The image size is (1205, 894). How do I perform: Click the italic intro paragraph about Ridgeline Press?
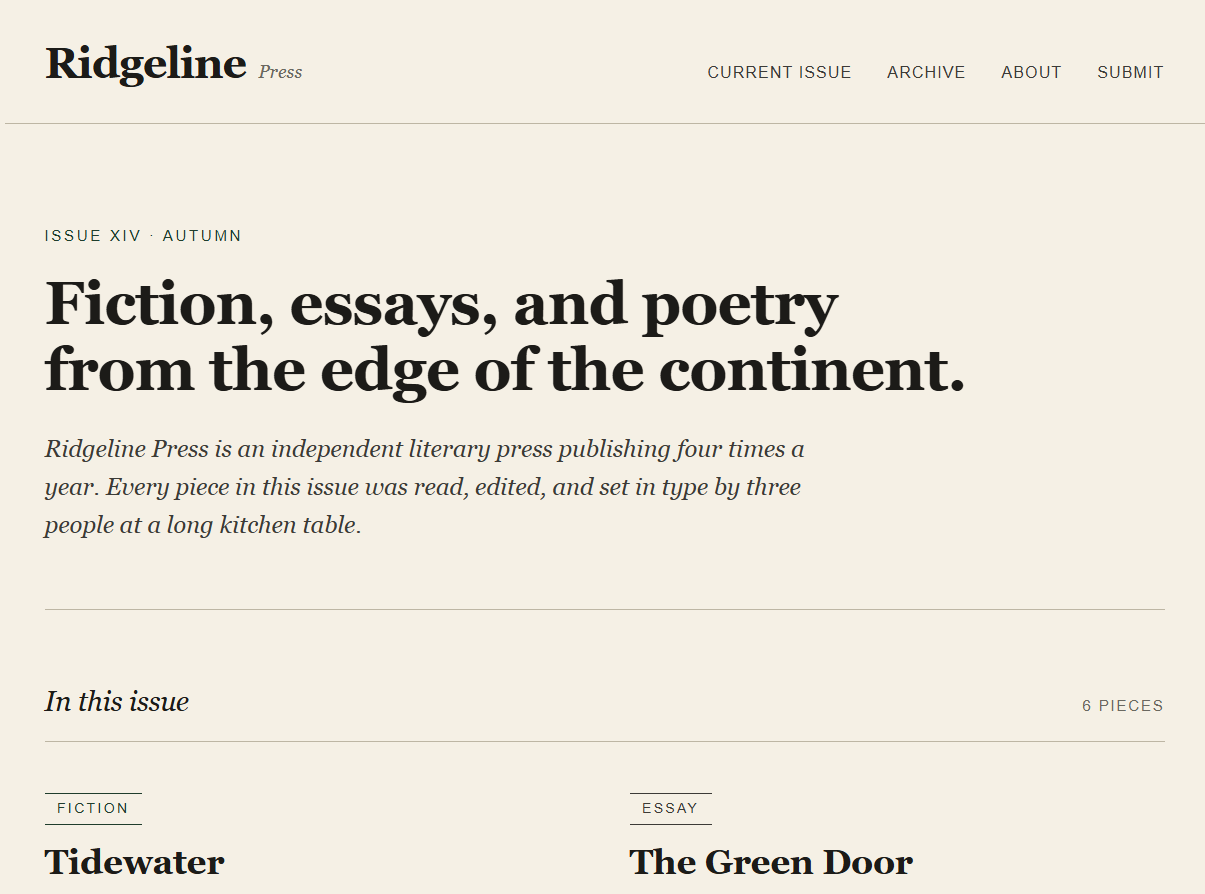tap(424, 487)
